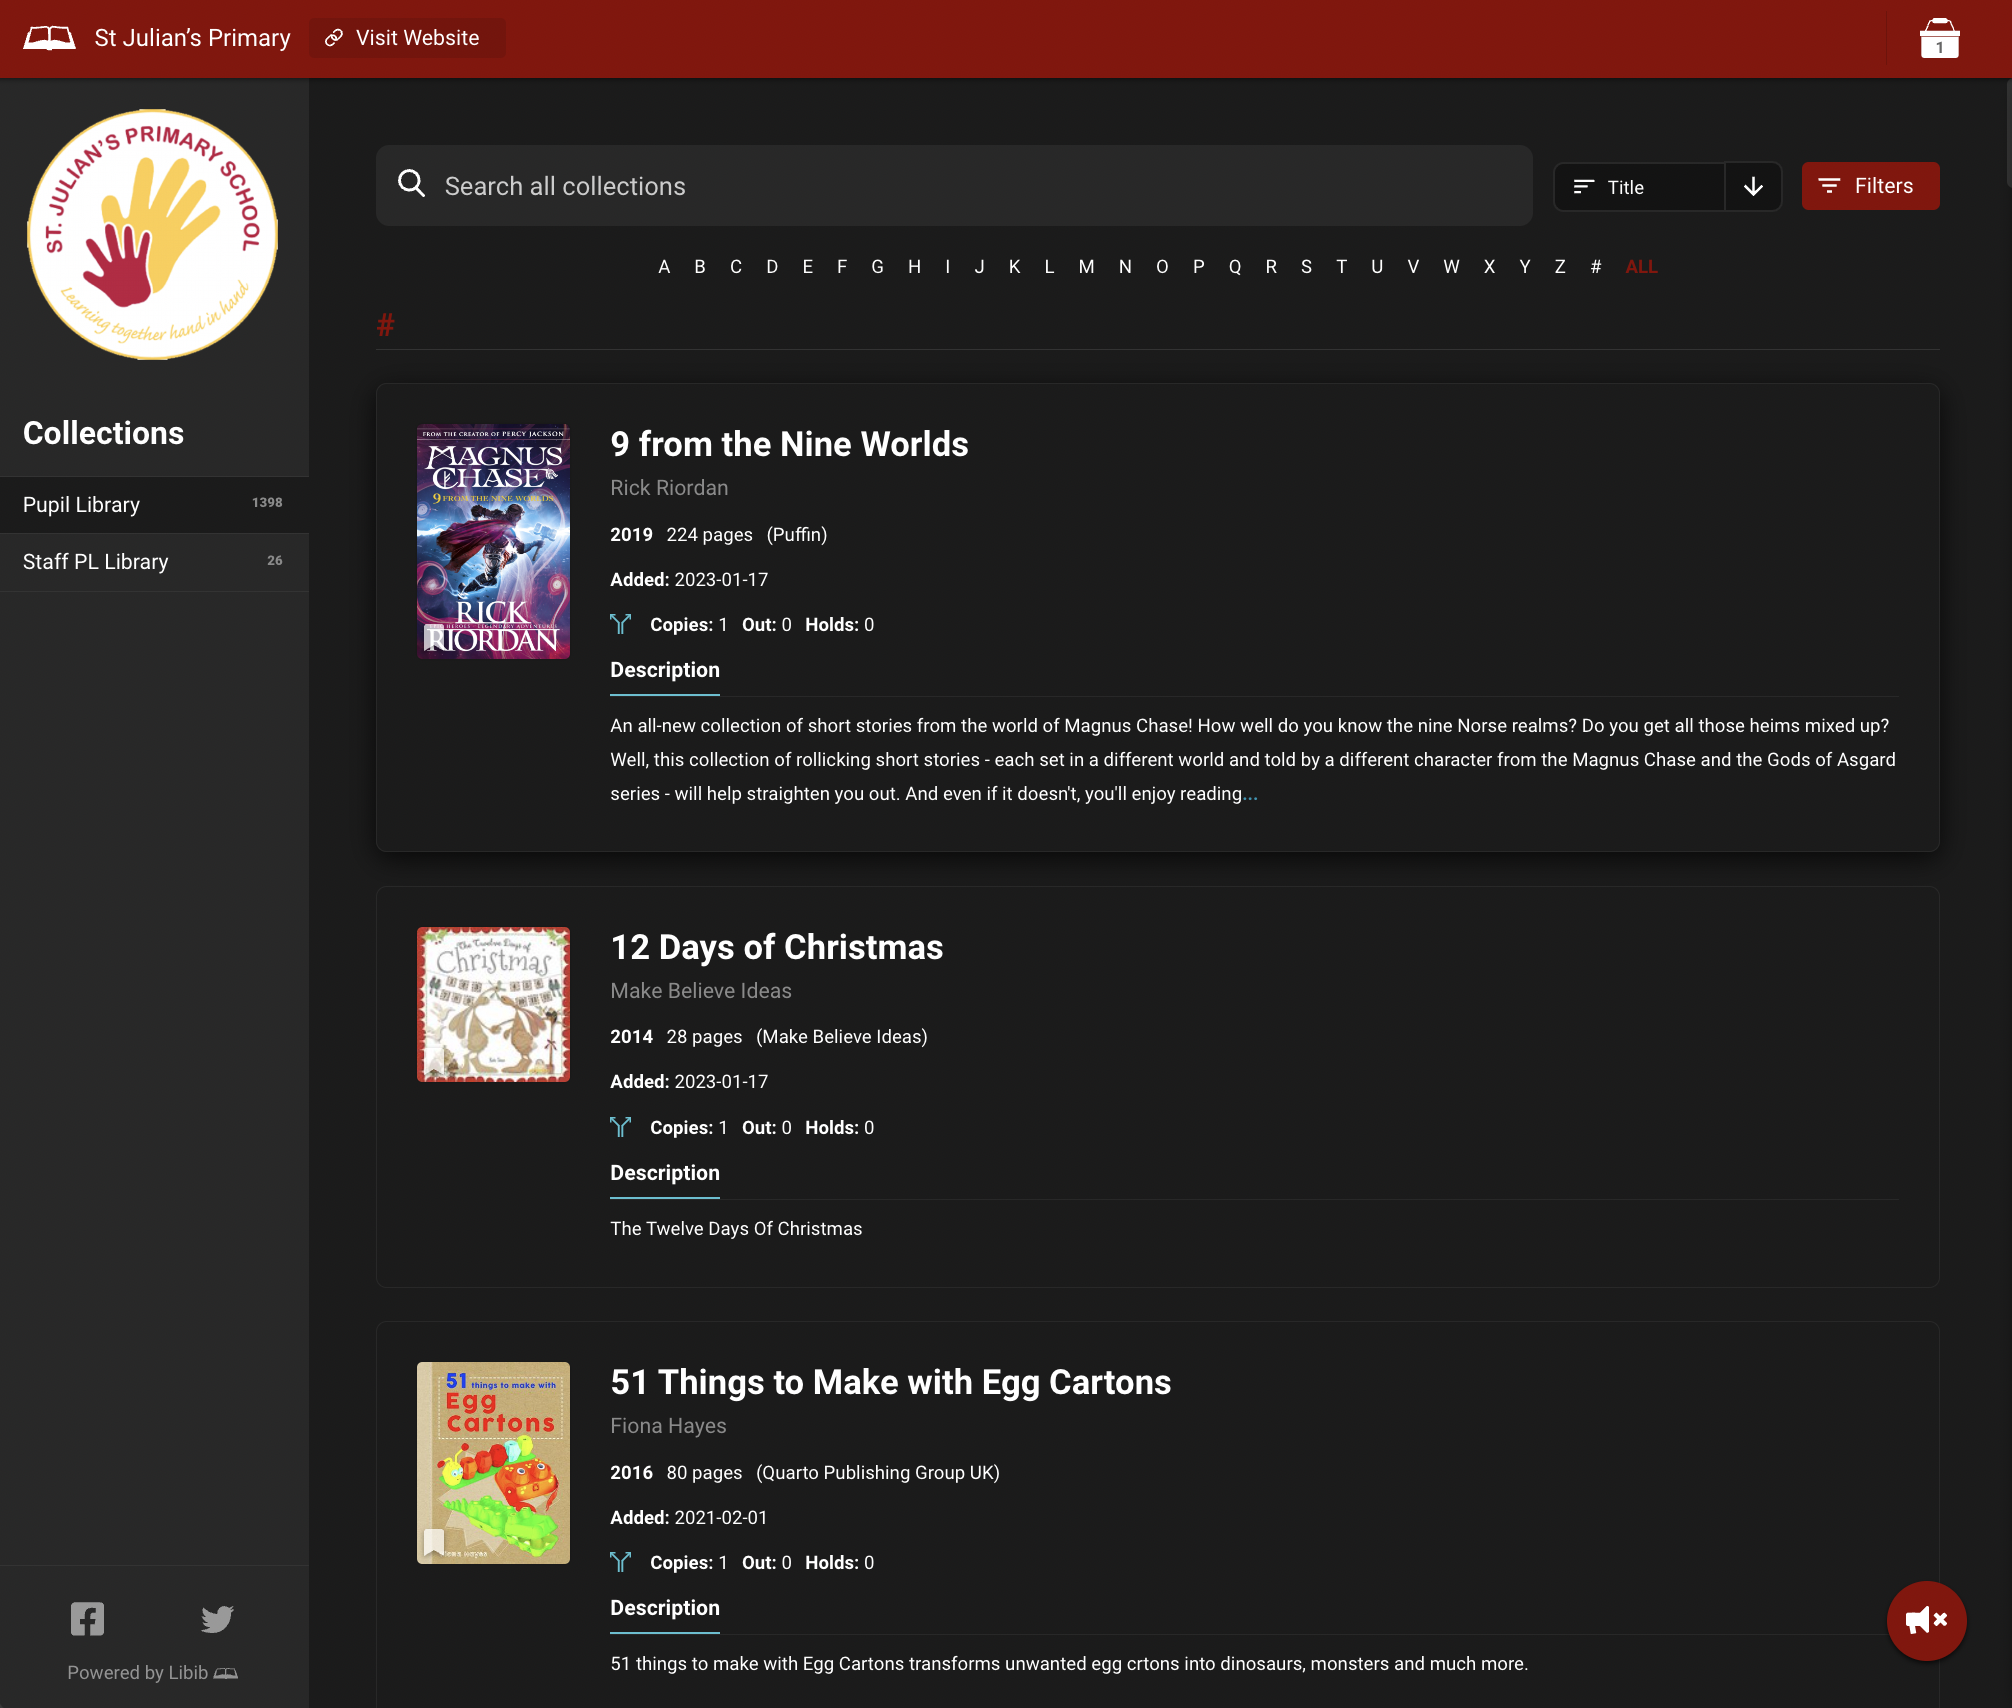This screenshot has width=2012, height=1708.
Task: Open 9 from the Nine Worlds title
Action: (x=789, y=444)
